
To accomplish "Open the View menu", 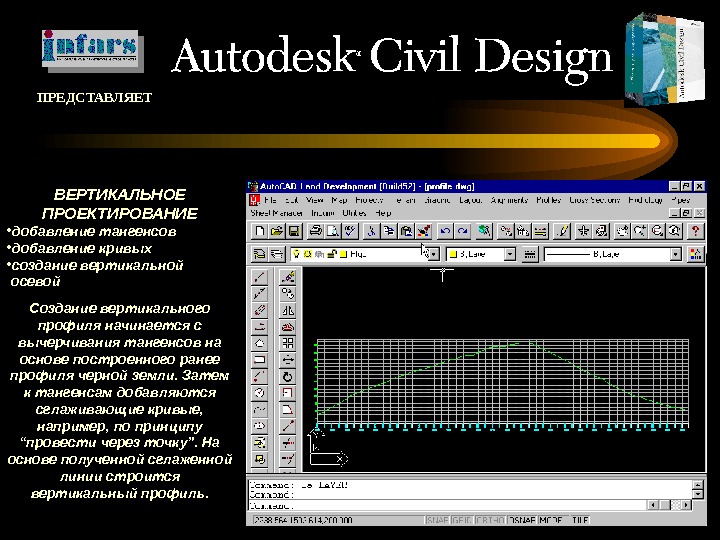I will click(315, 200).
